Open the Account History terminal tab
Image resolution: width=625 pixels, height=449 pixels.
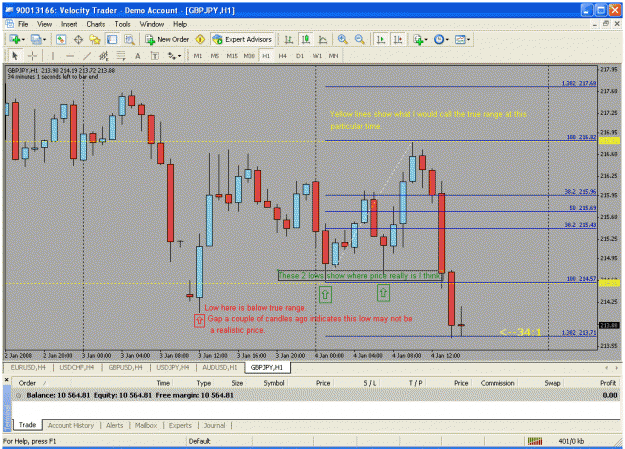[x=71, y=425]
